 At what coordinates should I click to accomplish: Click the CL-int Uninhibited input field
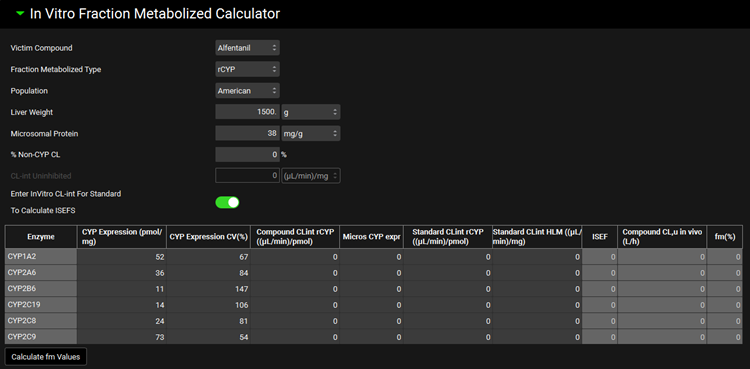247,176
